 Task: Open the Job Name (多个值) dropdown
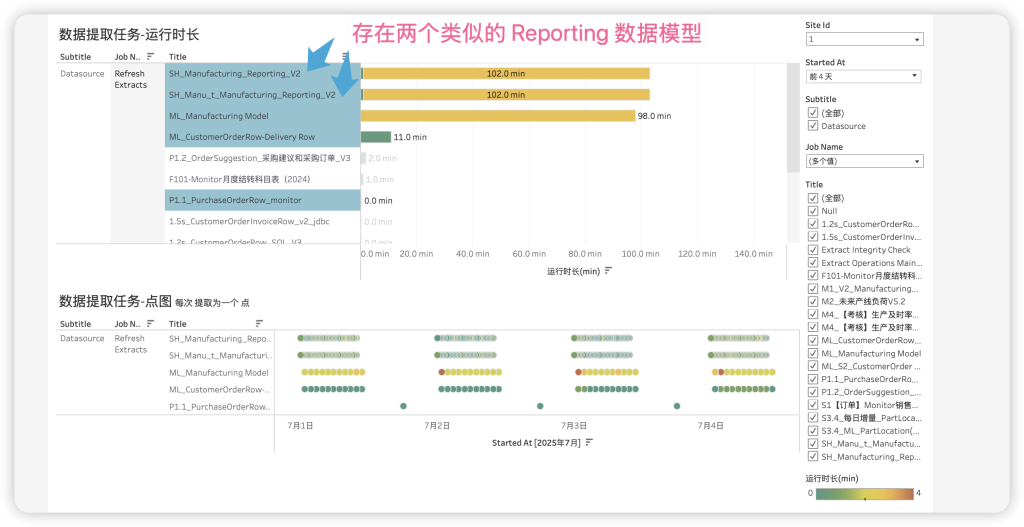pos(863,161)
